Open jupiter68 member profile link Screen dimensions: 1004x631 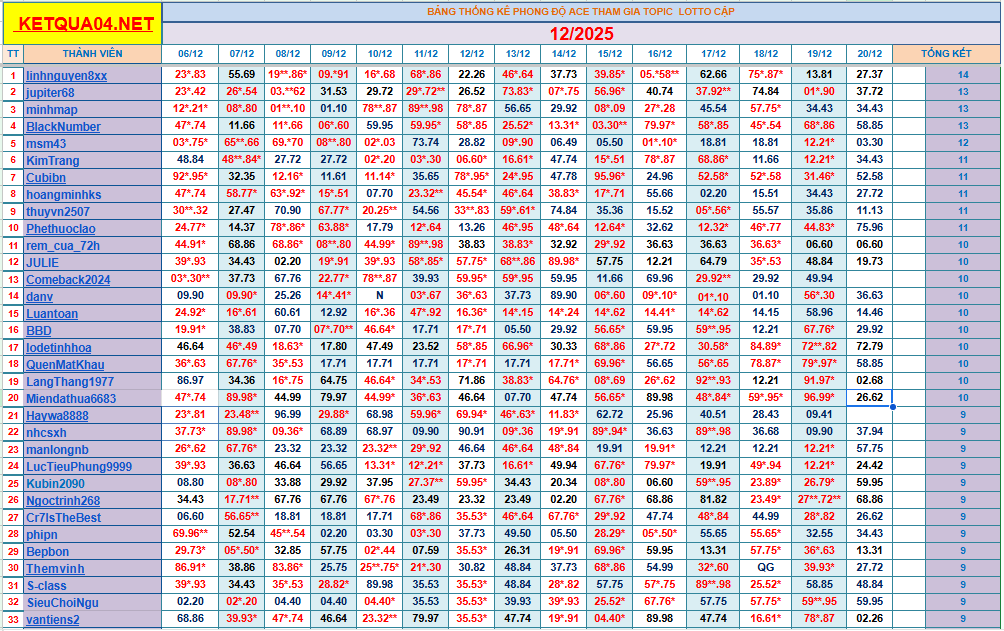[50, 93]
